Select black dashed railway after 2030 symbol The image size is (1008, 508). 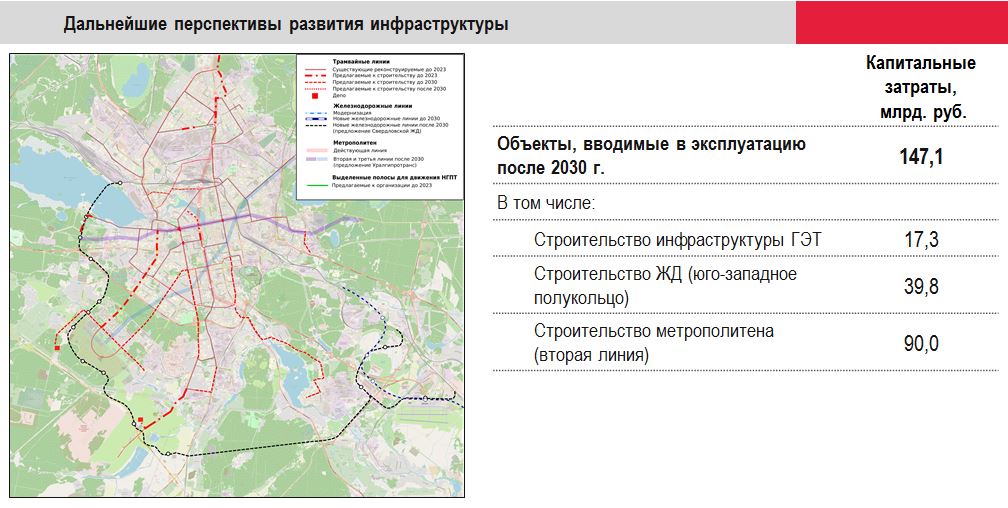coord(316,125)
